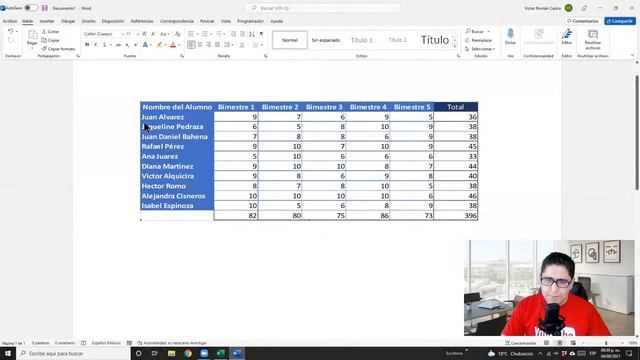The width and height of the screenshot is (640, 360).
Task: Apply the Normal style
Action: (x=290, y=40)
